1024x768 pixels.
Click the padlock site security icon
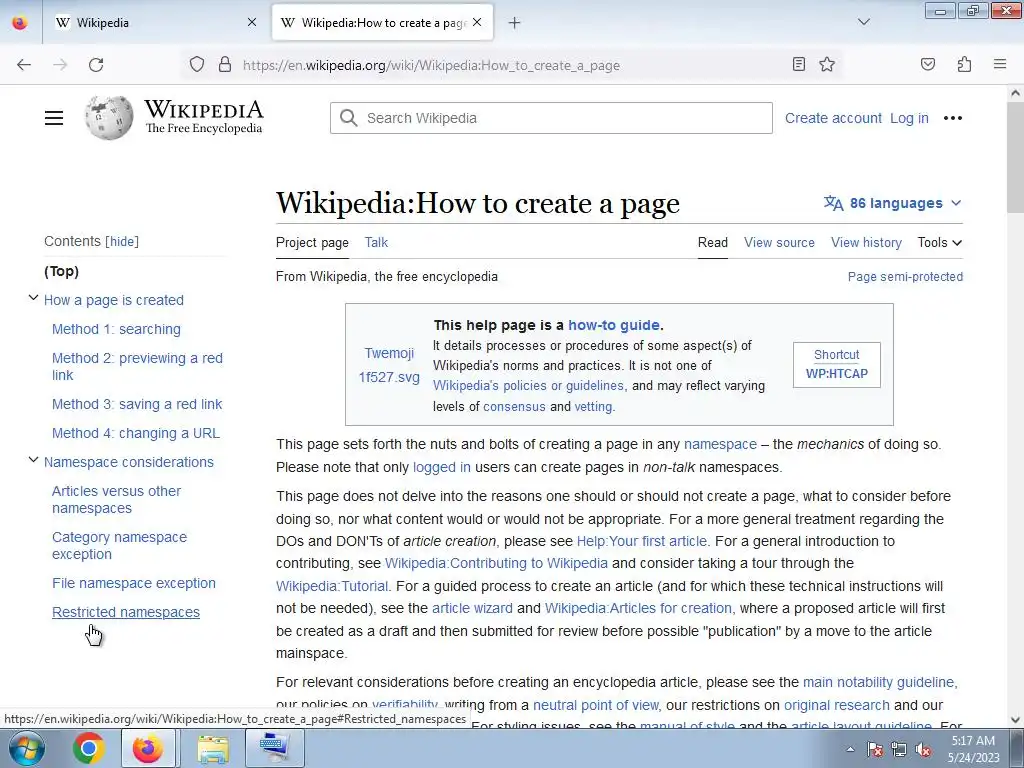click(x=225, y=65)
